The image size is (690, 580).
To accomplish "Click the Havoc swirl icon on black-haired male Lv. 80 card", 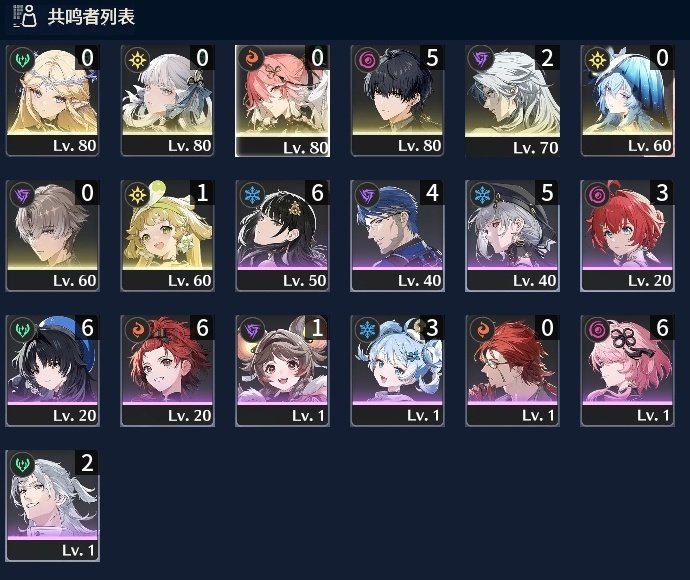I will tap(367, 59).
